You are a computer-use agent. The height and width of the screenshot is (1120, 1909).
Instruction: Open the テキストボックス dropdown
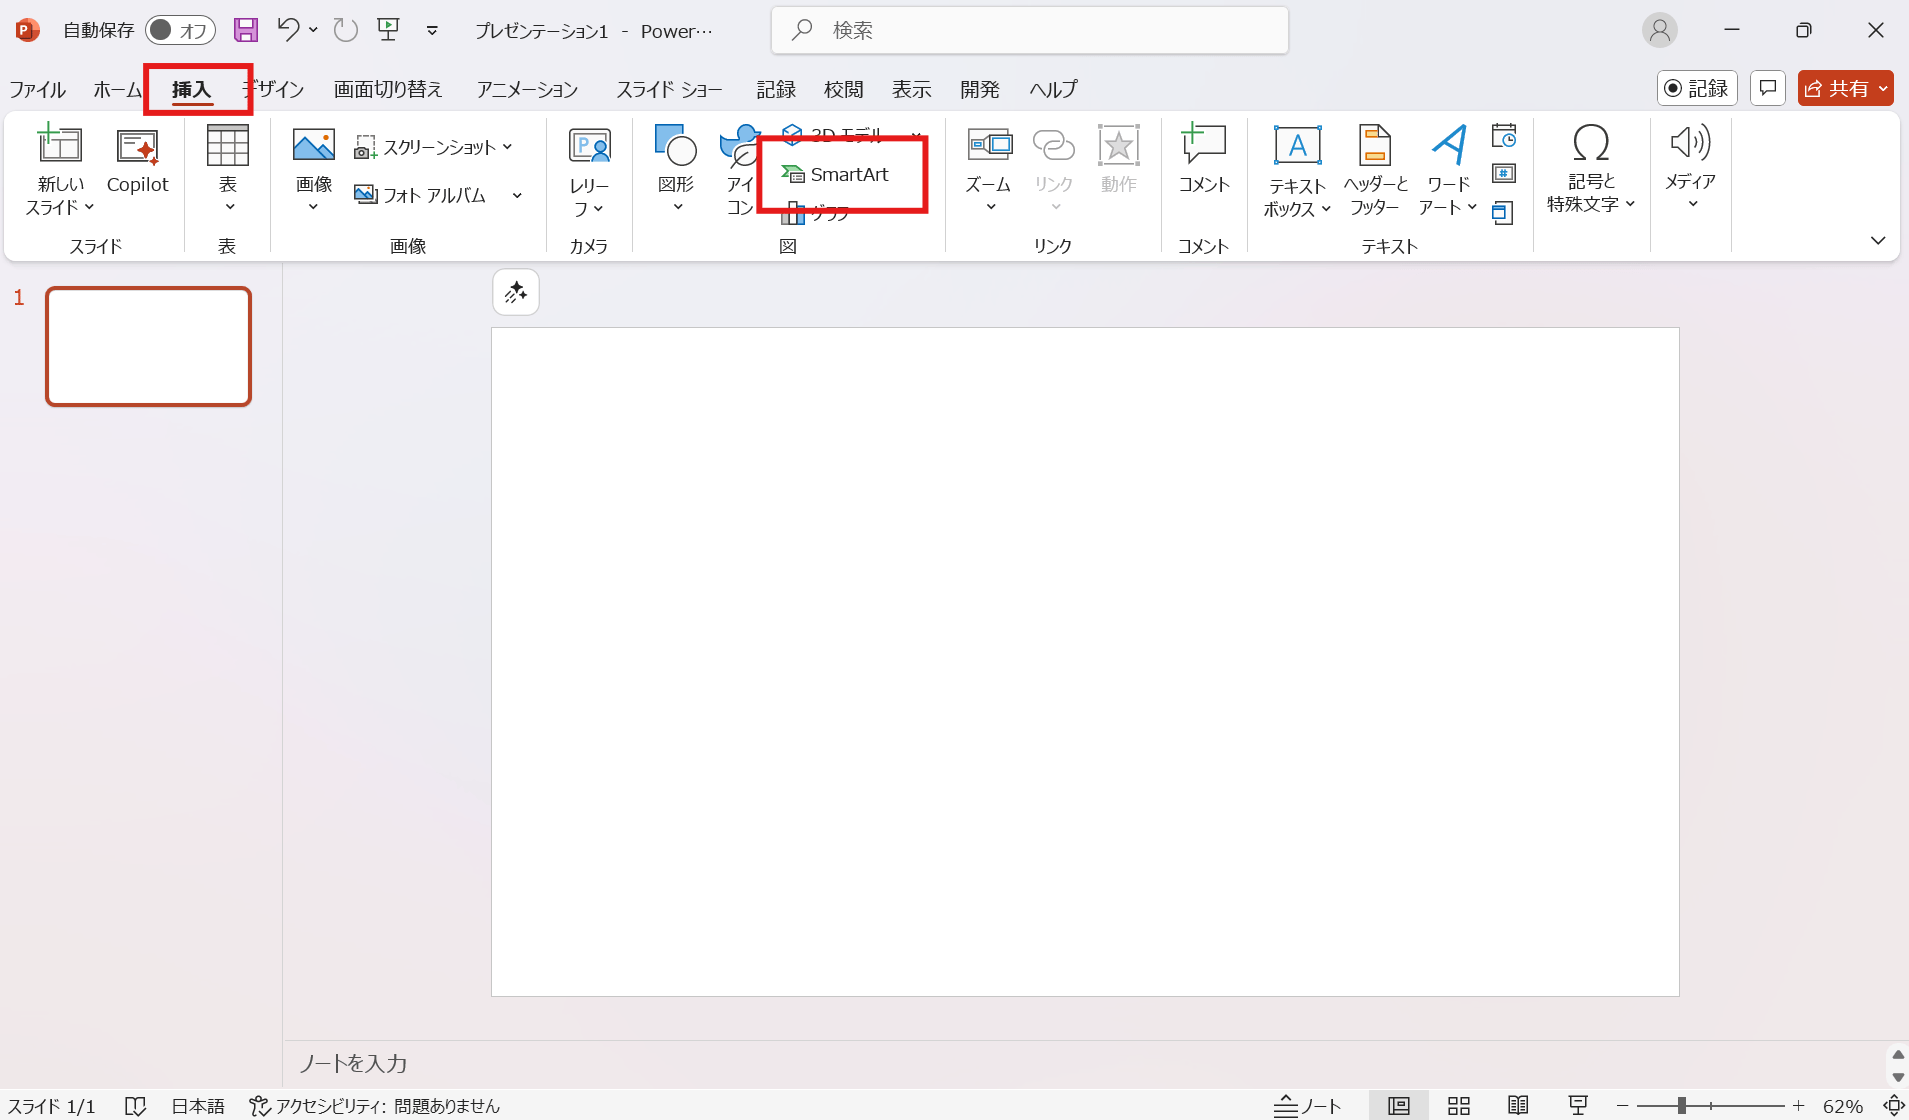point(1296,170)
